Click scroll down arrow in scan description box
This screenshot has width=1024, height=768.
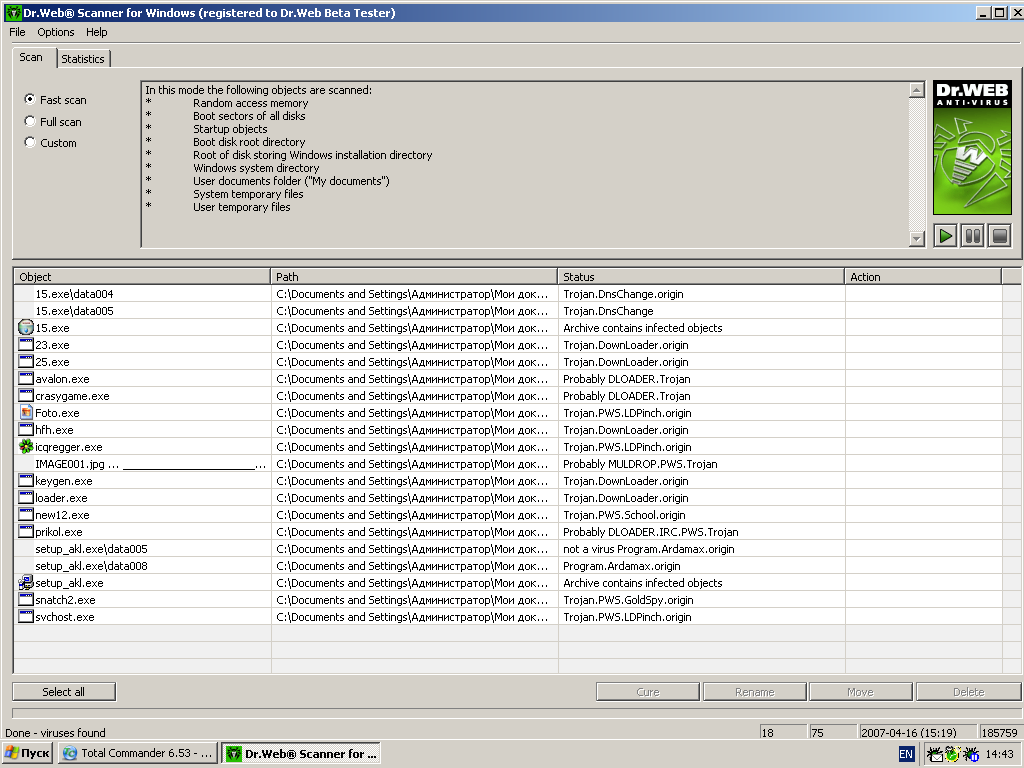(917, 238)
